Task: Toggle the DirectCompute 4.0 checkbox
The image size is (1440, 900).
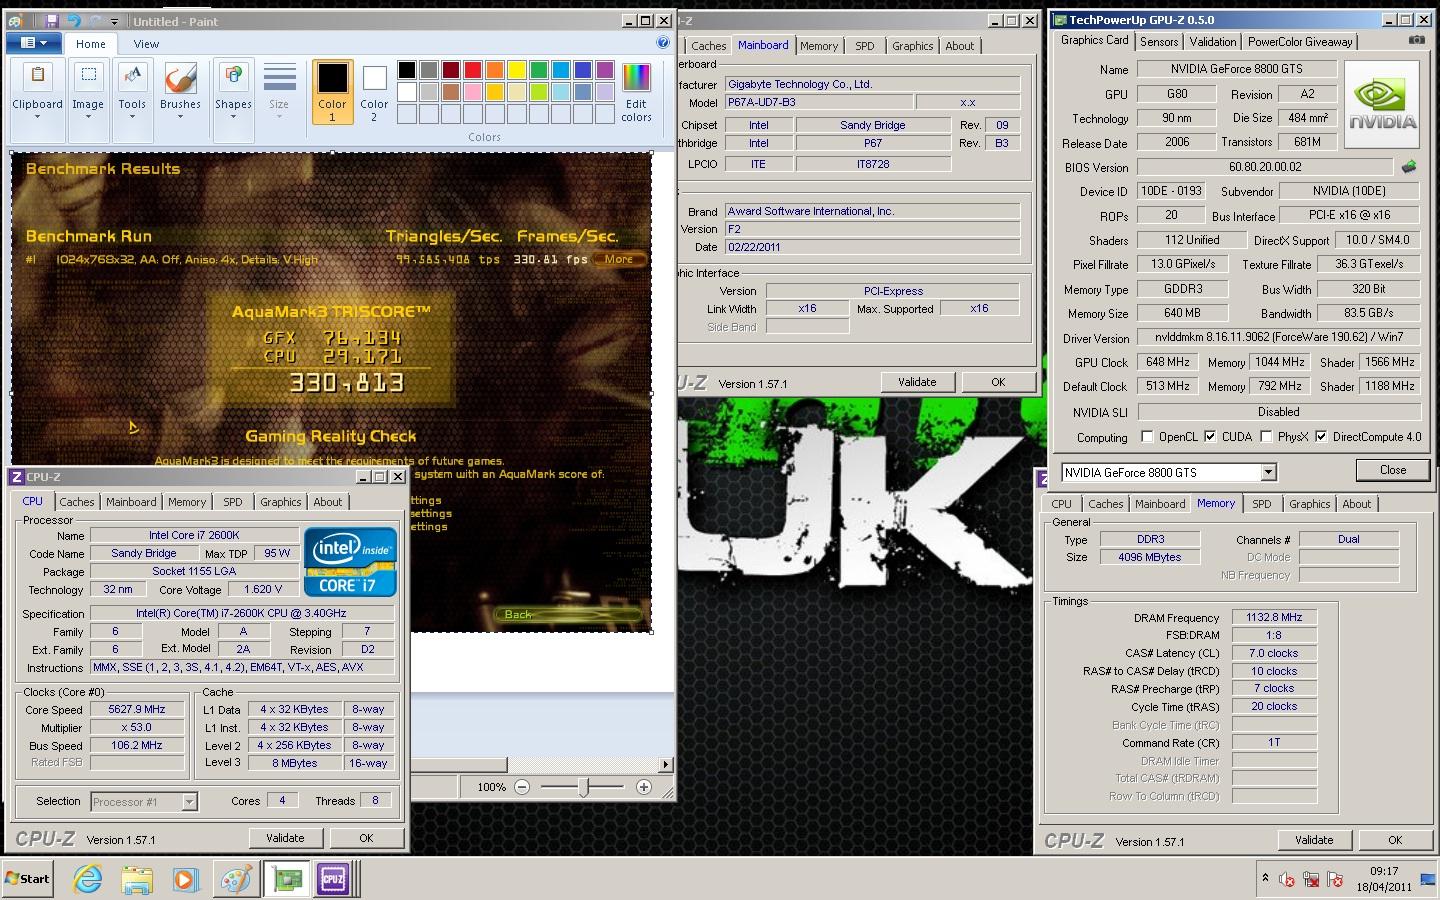Action: click(x=1321, y=436)
